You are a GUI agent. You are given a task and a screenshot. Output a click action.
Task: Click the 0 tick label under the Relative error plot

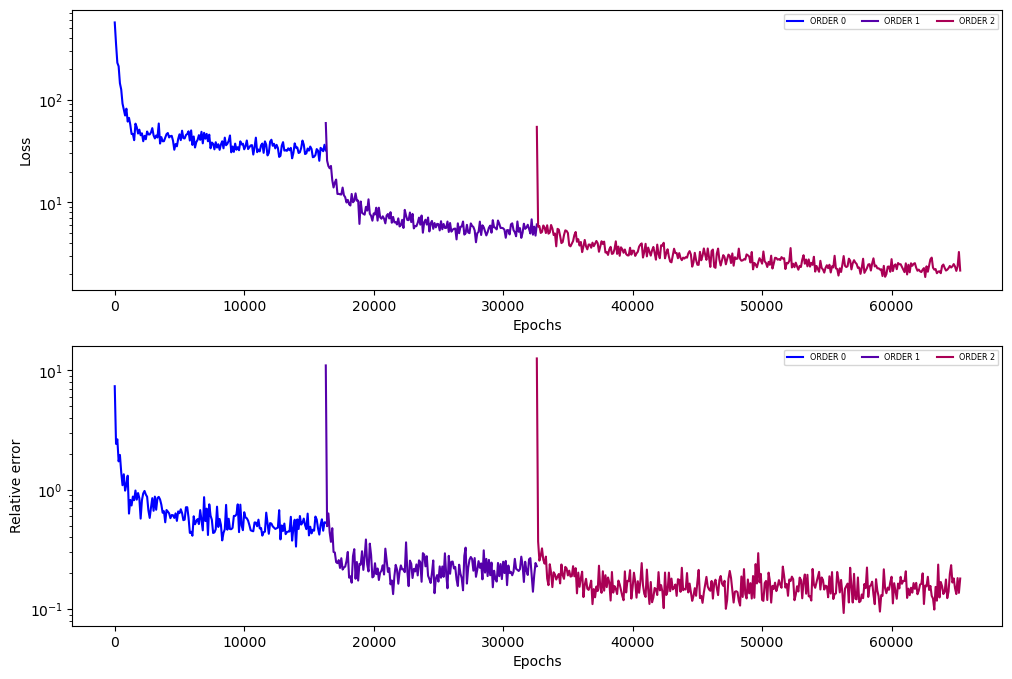click(x=115, y=642)
